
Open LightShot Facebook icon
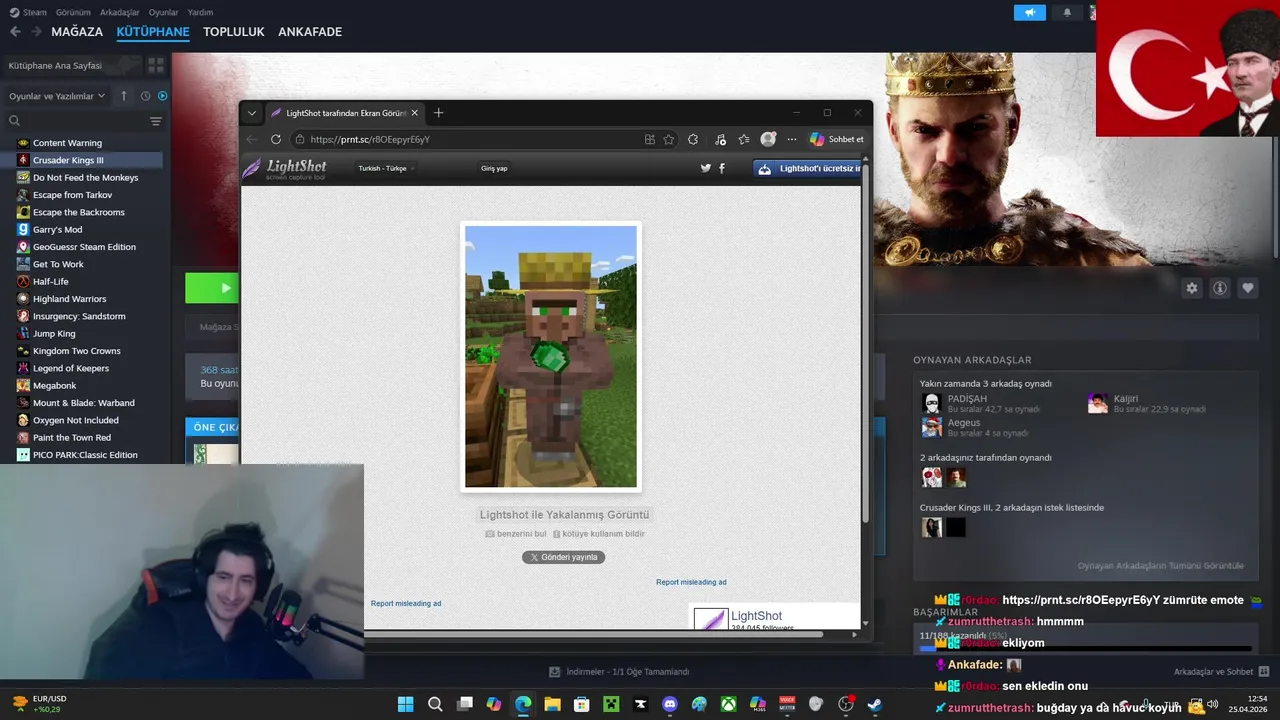722,168
